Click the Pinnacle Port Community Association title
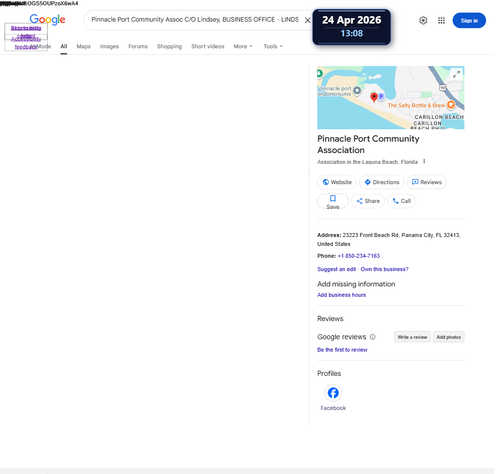This screenshot has height=474, width=500. point(368,144)
